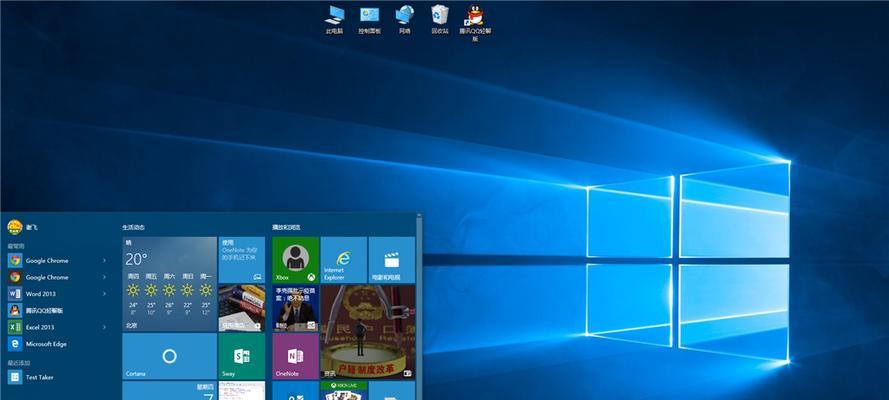Open the Cortana tile

(170, 356)
